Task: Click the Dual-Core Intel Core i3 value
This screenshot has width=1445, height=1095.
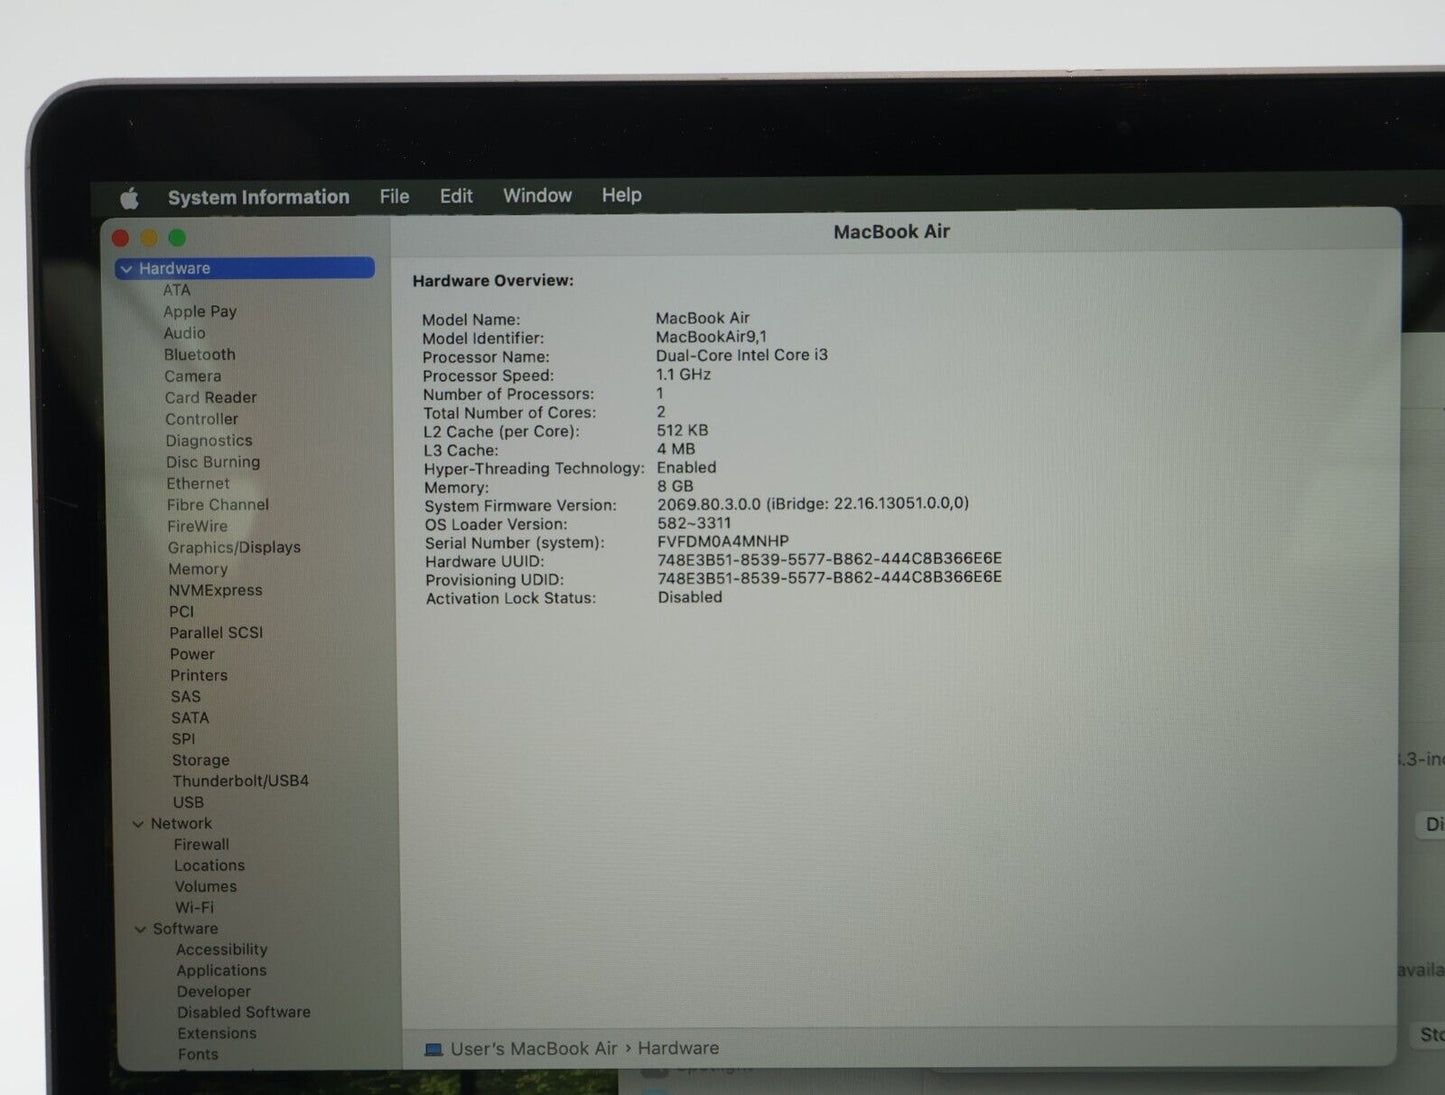Action: [742, 355]
